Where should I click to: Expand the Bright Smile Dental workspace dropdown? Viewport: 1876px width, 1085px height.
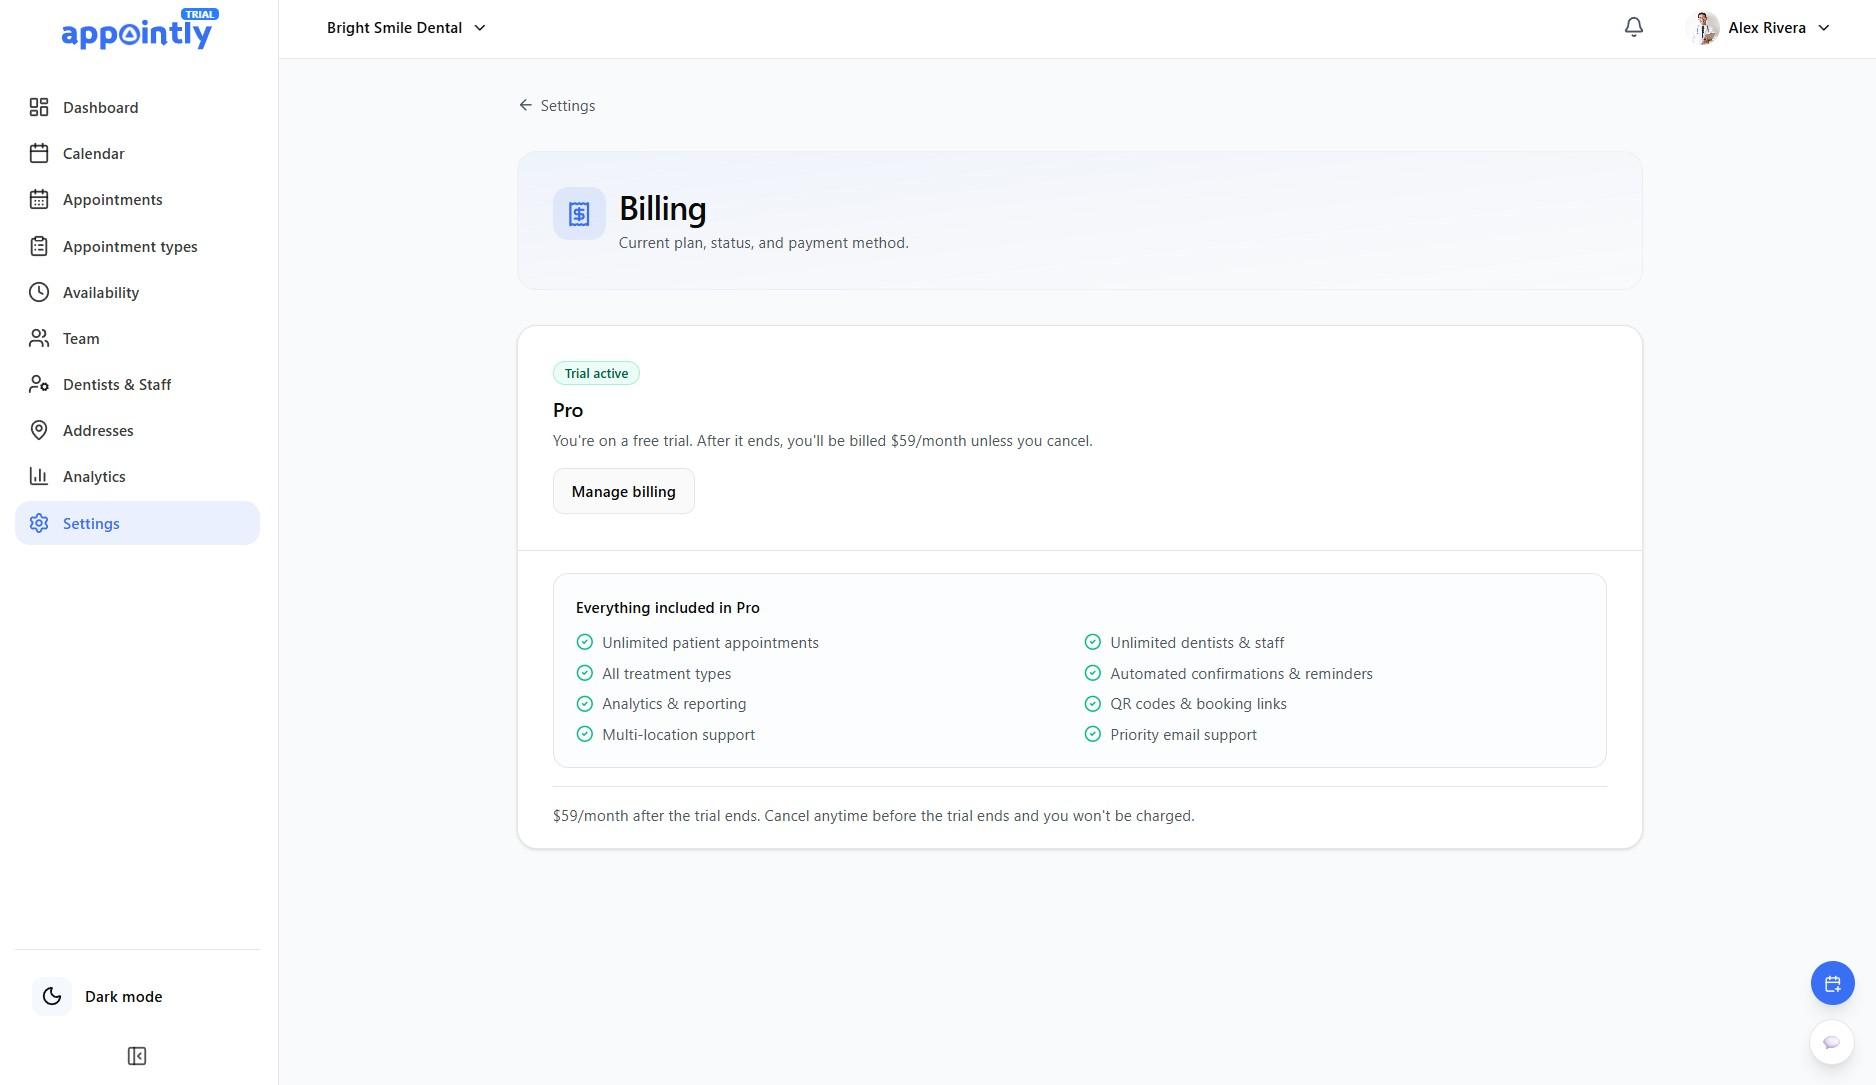click(x=404, y=27)
